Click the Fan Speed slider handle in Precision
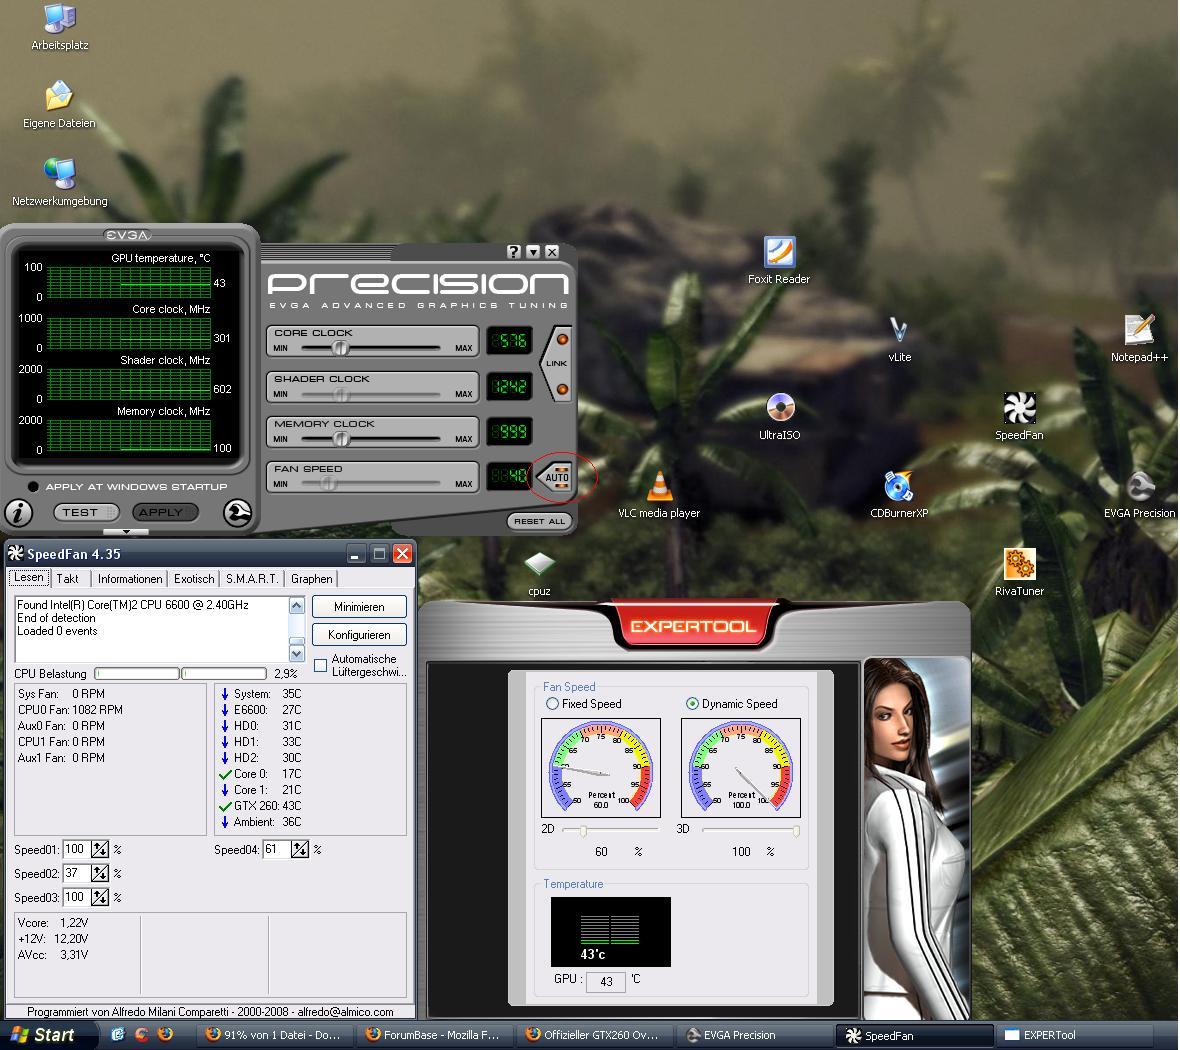Screen dimensions: 1180x1050 tap(327, 484)
